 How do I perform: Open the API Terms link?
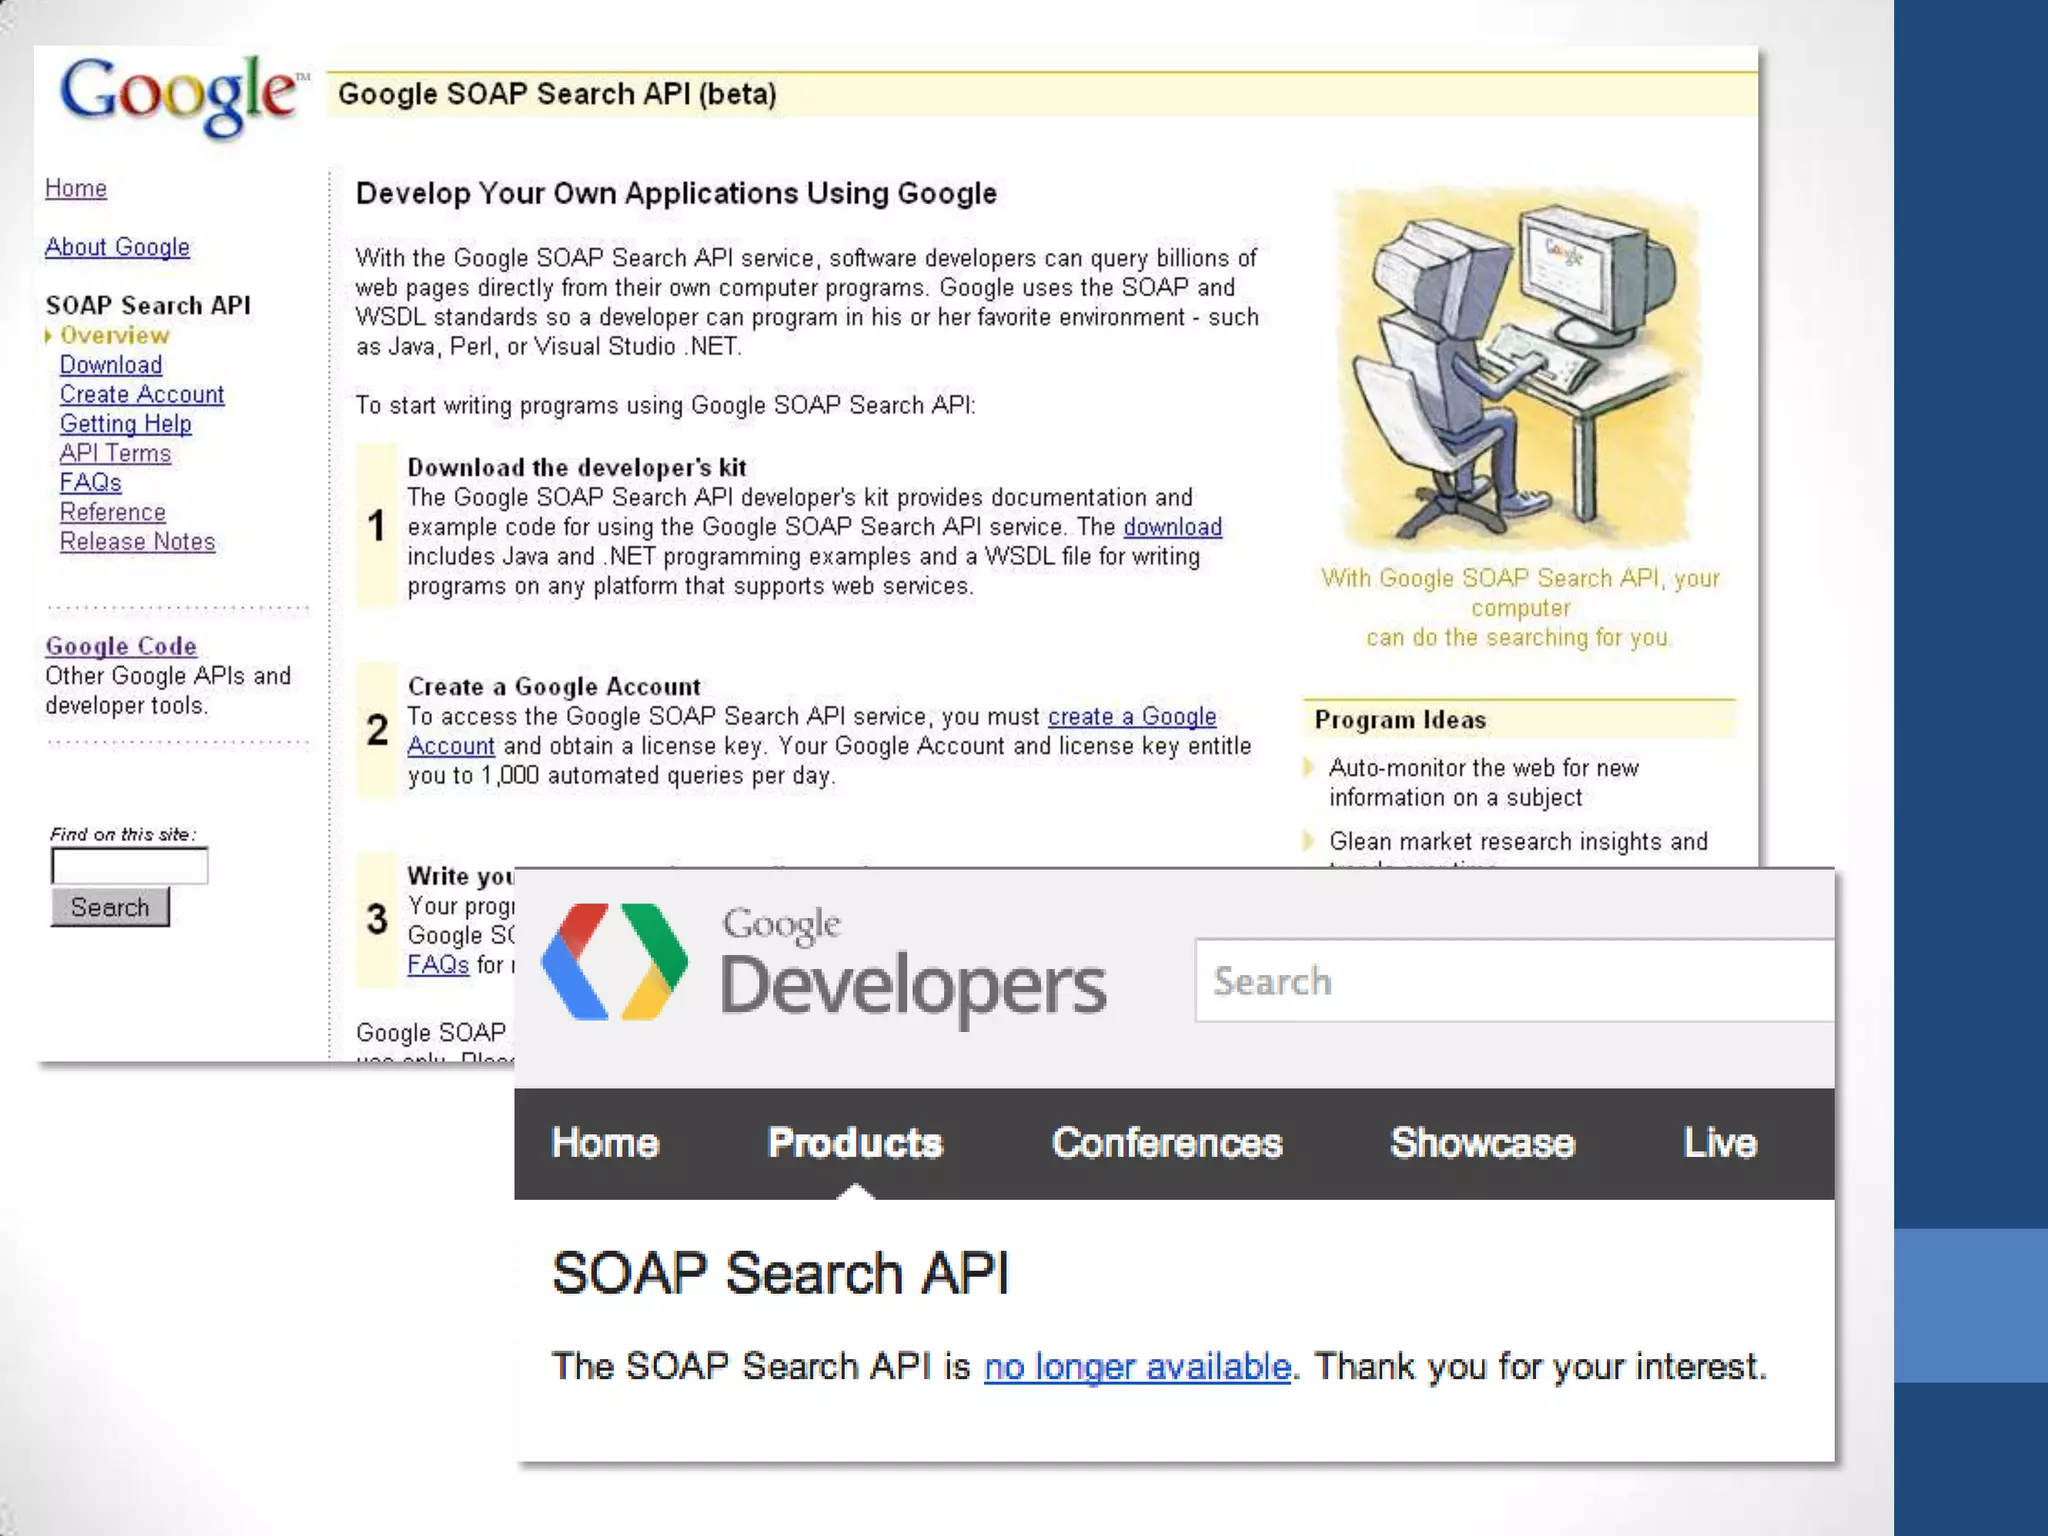tap(115, 453)
